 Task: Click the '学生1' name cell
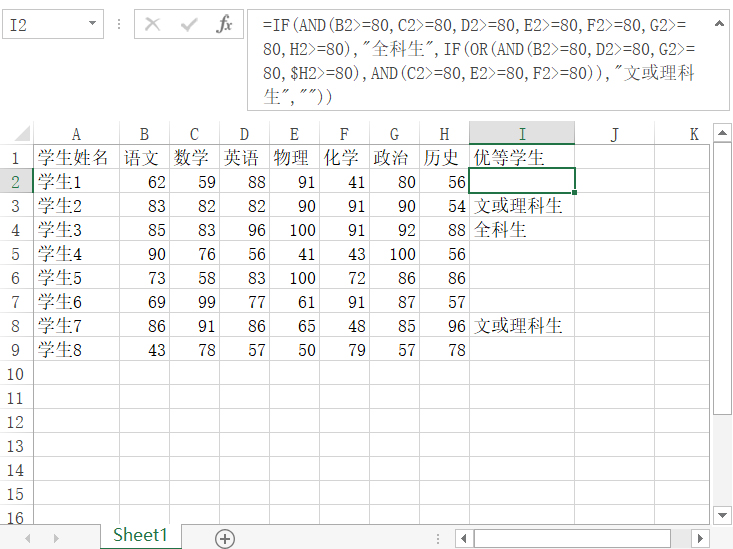[x=77, y=181]
